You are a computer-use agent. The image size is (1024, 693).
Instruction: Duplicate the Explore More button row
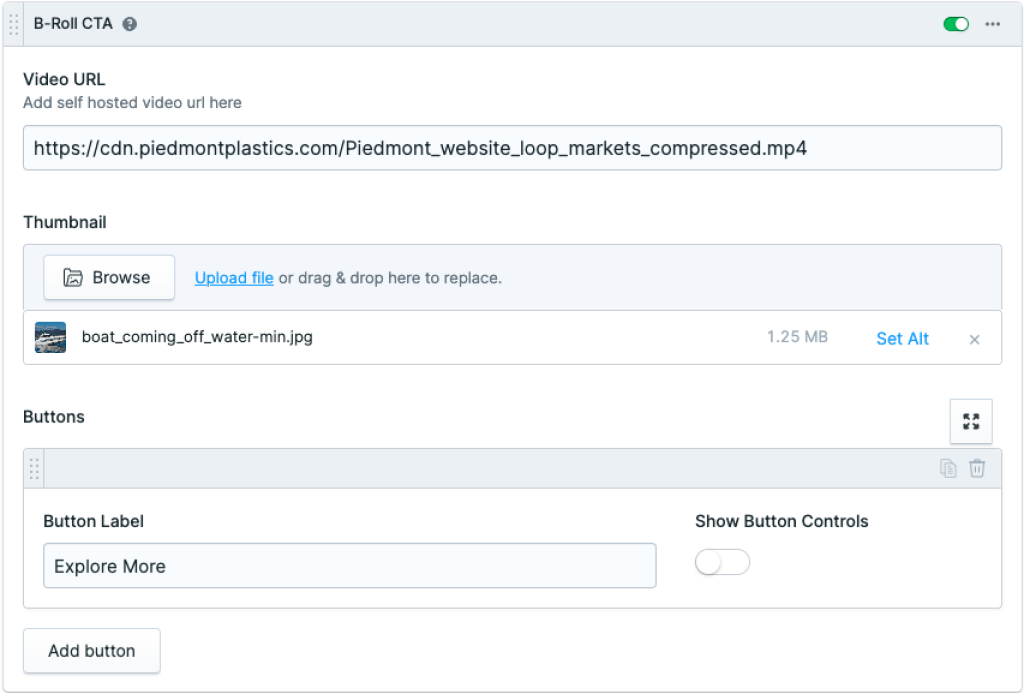coord(948,468)
